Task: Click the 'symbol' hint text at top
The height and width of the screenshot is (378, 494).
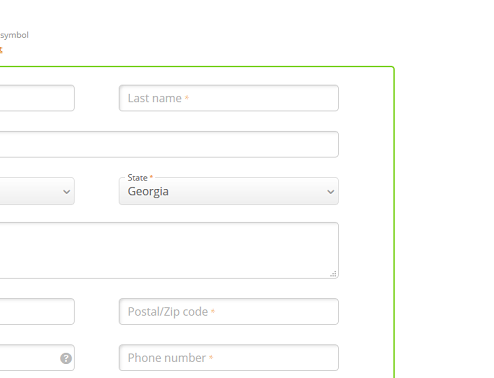Action: [14, 35]
